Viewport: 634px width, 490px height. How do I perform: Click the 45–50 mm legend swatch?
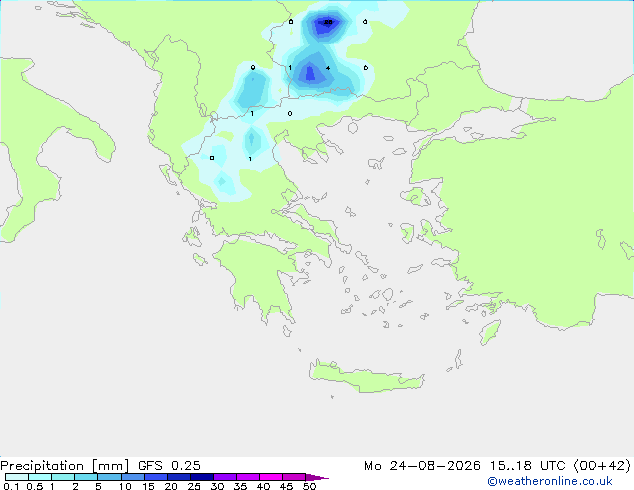(294, 477)
